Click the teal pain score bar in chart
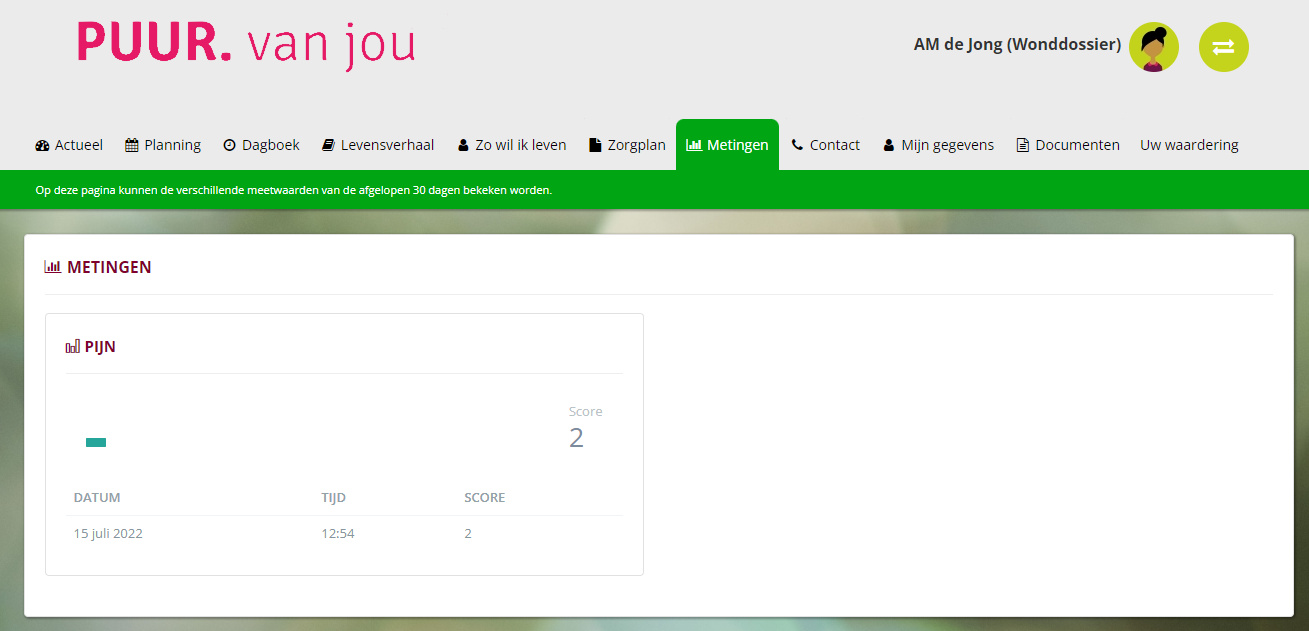The width and height of the screenshot is (1309, 631). tap(96, 442)
